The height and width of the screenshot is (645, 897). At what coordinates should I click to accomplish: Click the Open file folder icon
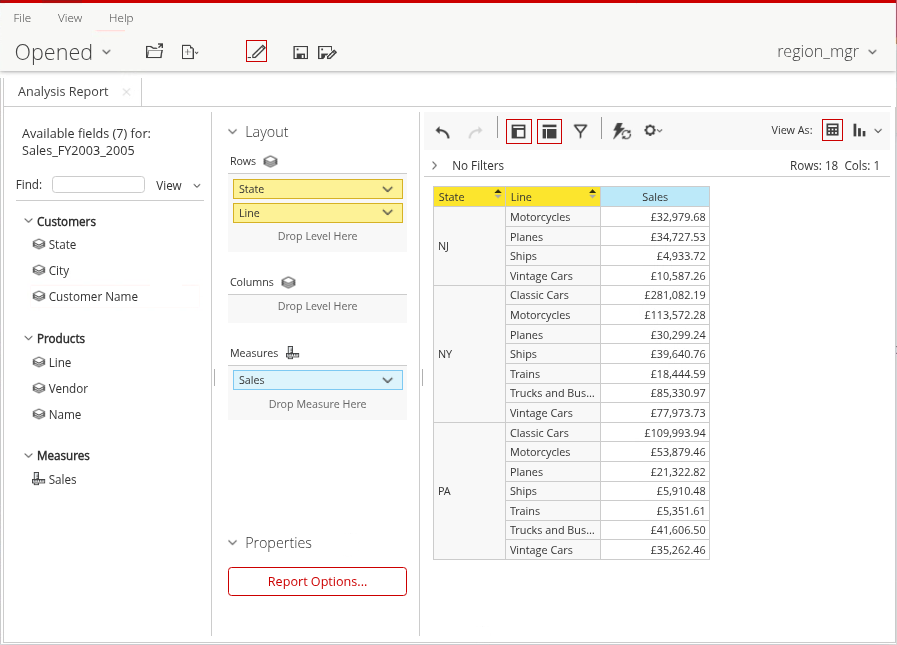coord(154,52)
